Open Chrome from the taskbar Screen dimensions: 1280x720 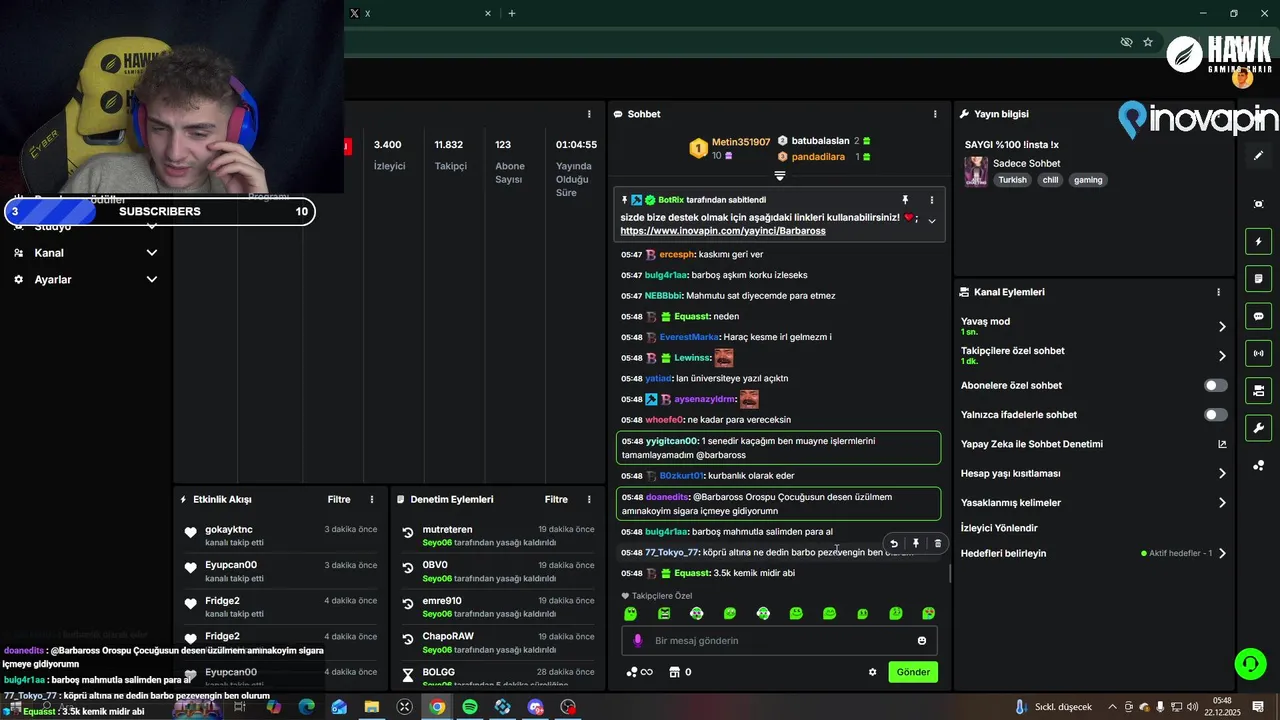[437, 707]
